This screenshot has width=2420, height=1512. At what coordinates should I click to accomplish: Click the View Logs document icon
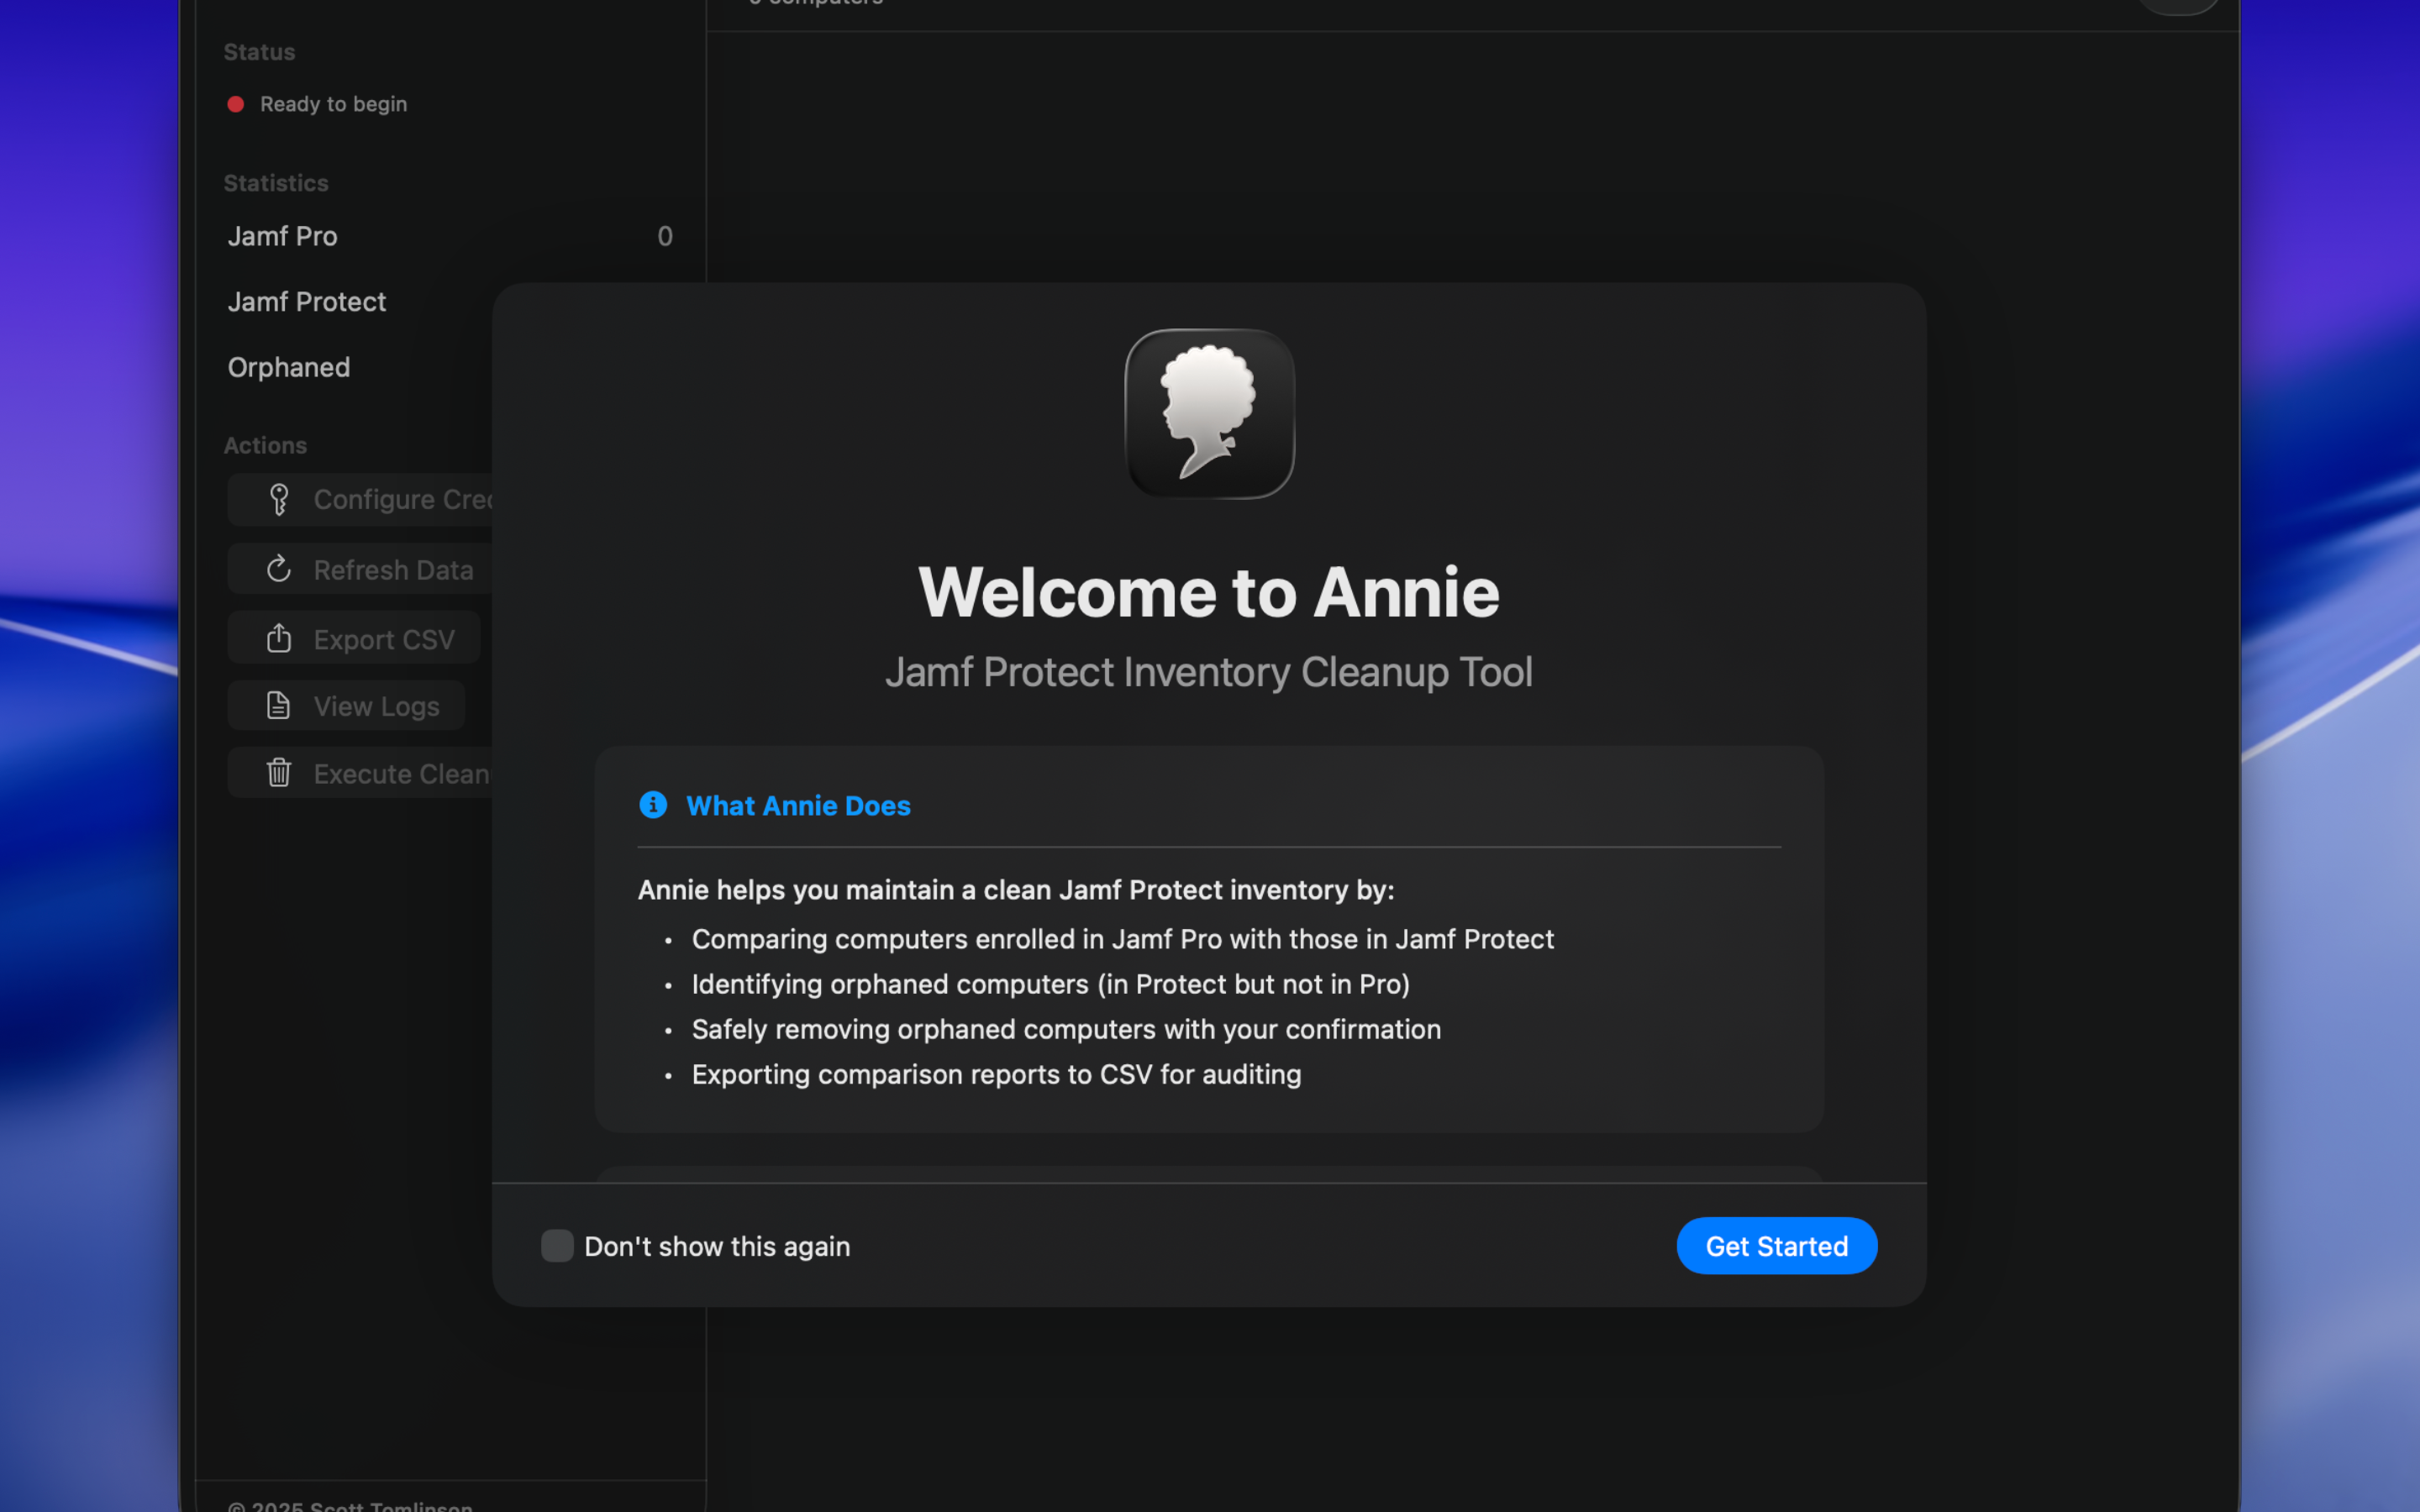pos(279,706)
